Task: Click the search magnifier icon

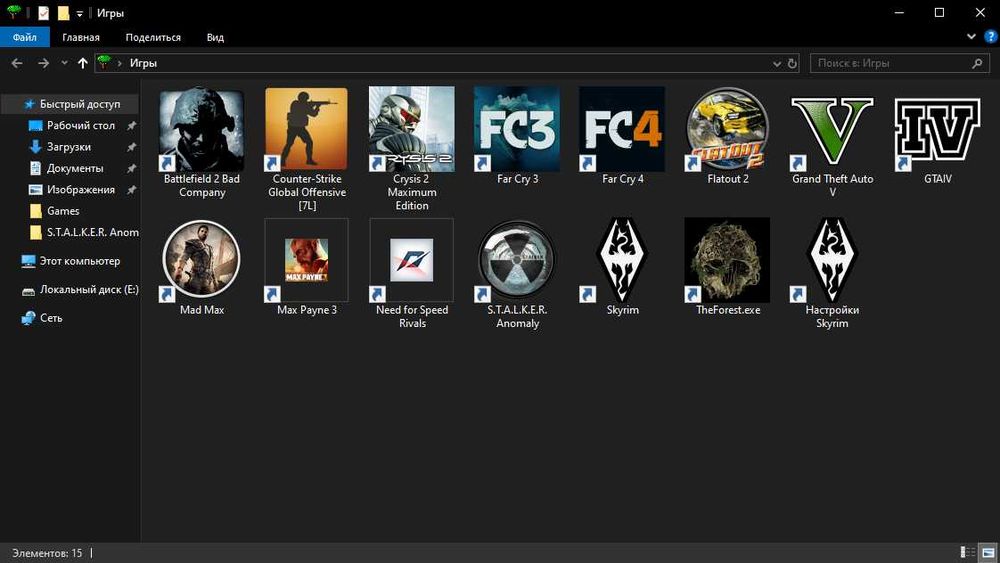Action: [x=977, y=63]
